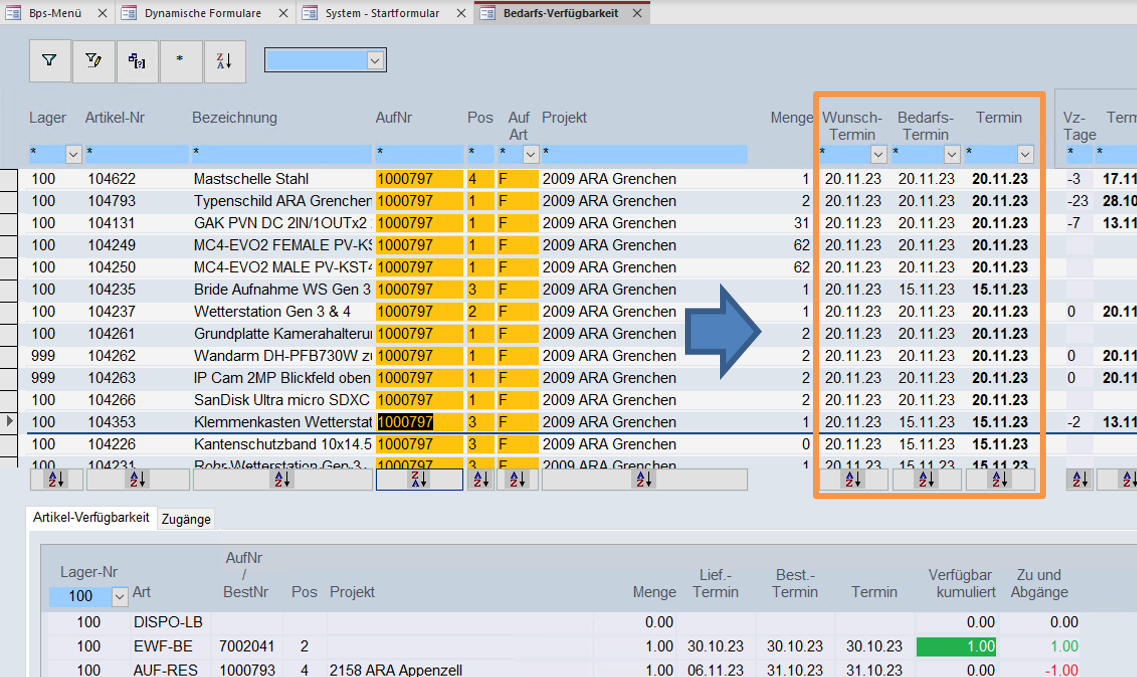Image resolution: width=1137 pixels, height=677 pixels.
Task: Click the SanDisk Ultra micro SDXC cell
Action: [282, 400]
